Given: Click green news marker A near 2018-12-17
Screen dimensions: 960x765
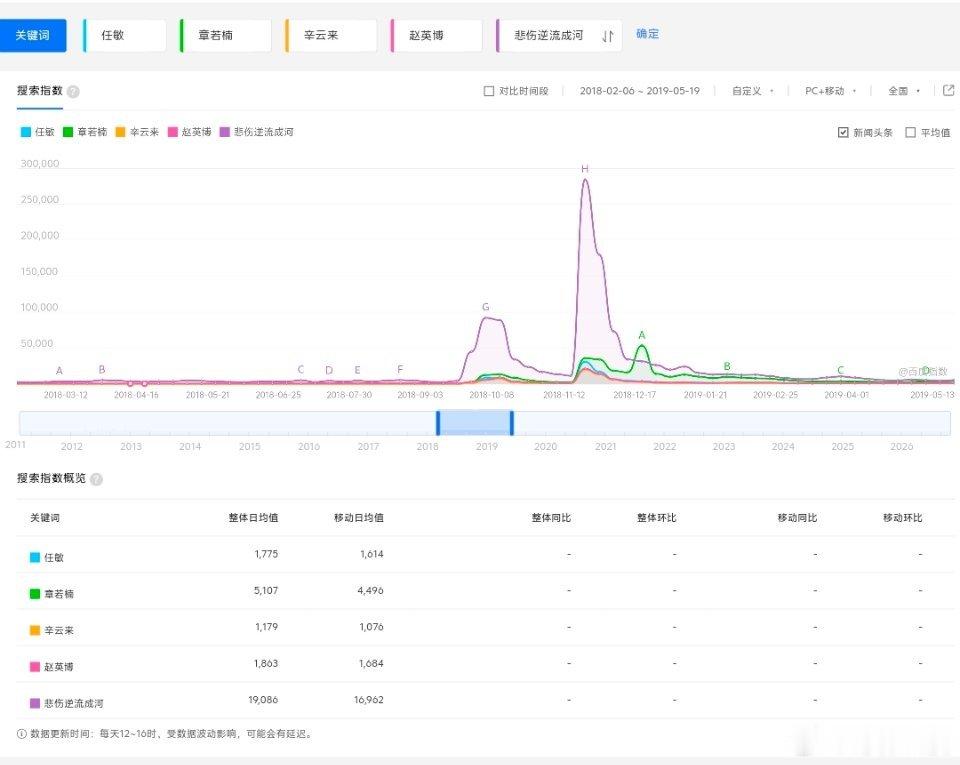Looking at the screenshot, I should click(642, 335).
